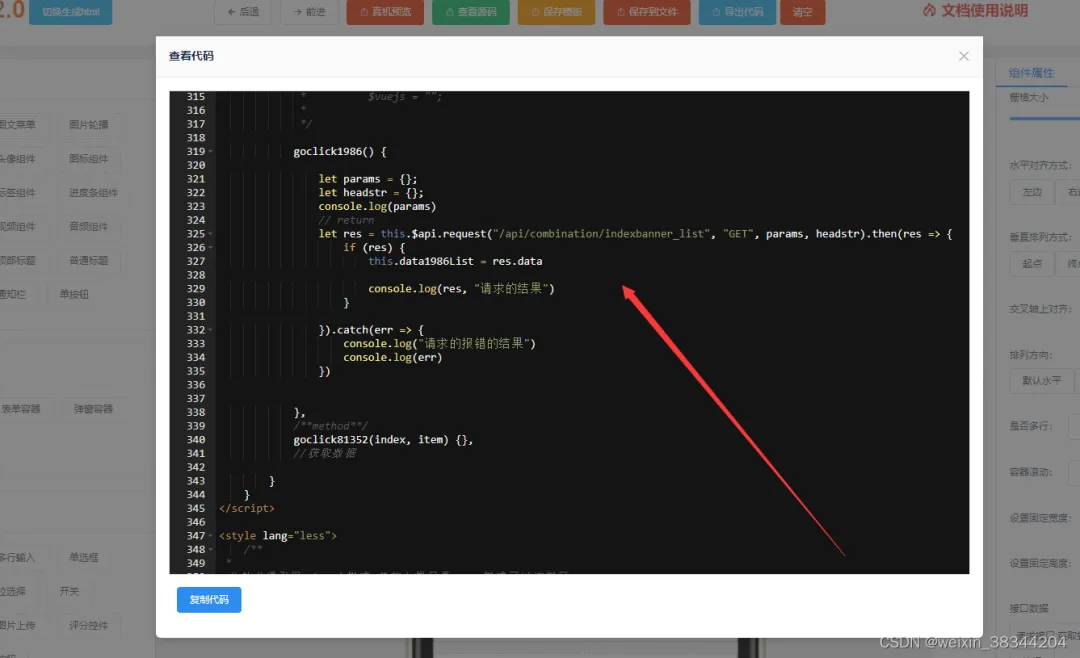Image resolution: width=1080 pixels, height=658 pixels.
Task: Click the console.log(params) code line
Action: point(377,206)
